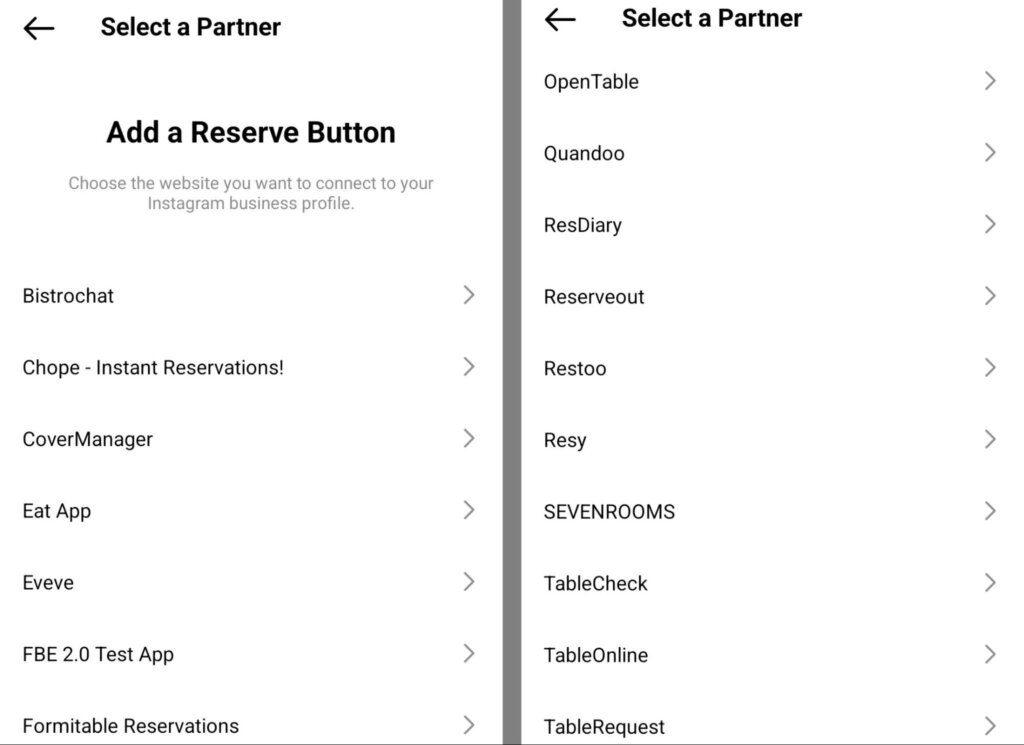Choose Eat App from the list
Image resolution: width=1024 pixels, height=745 pixels.
[x=57, y=511]
